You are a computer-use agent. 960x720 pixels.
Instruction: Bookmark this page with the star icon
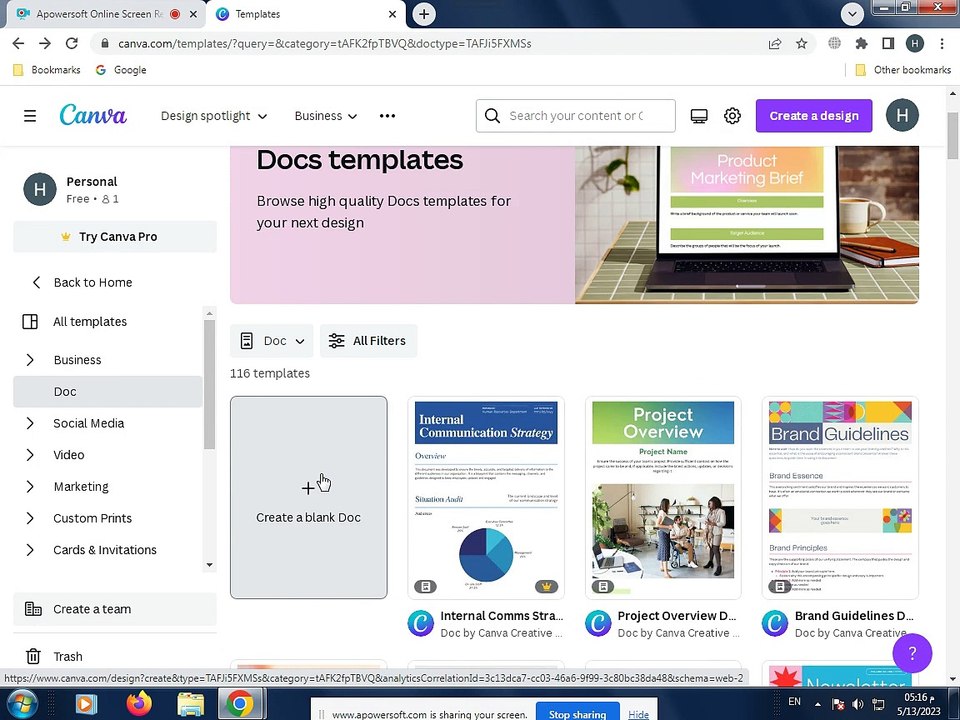tap(801, 43)
